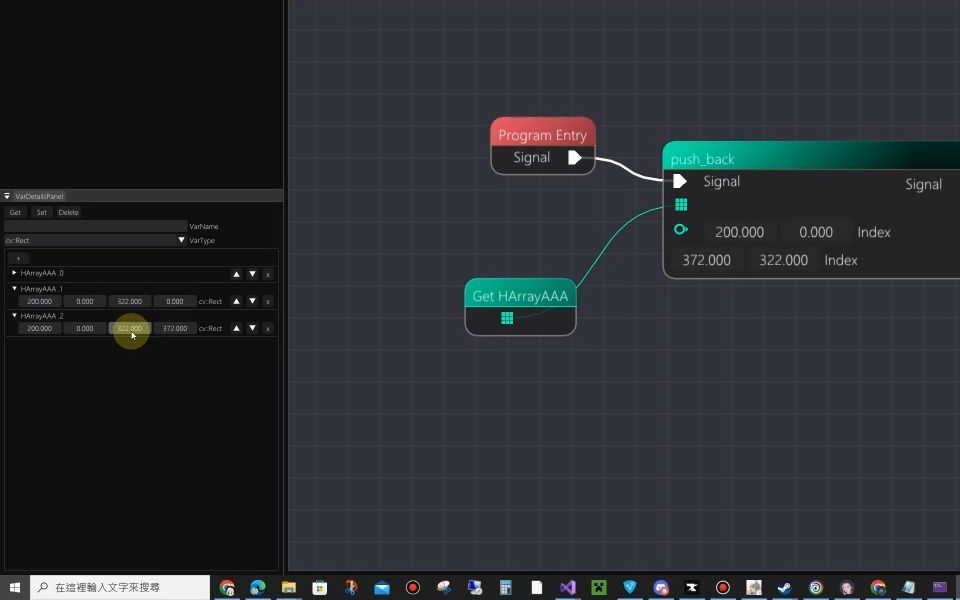The image size is (960, 600).
Task: Move HArrayAAA .1 element up
Action: (x=236, y=301)
